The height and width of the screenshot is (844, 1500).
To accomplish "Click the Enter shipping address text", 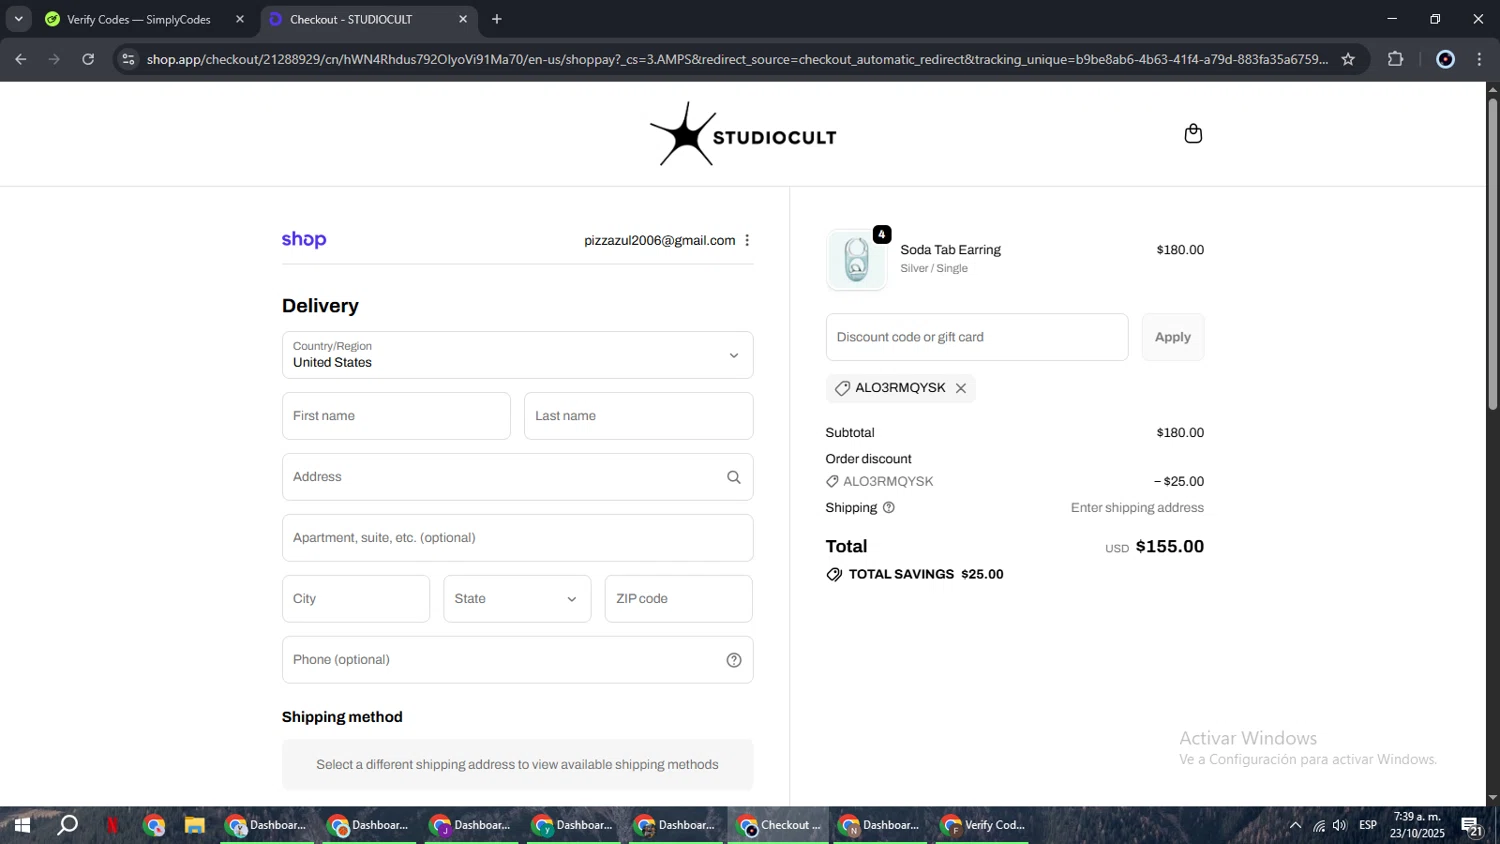I will pos(1137,508).
